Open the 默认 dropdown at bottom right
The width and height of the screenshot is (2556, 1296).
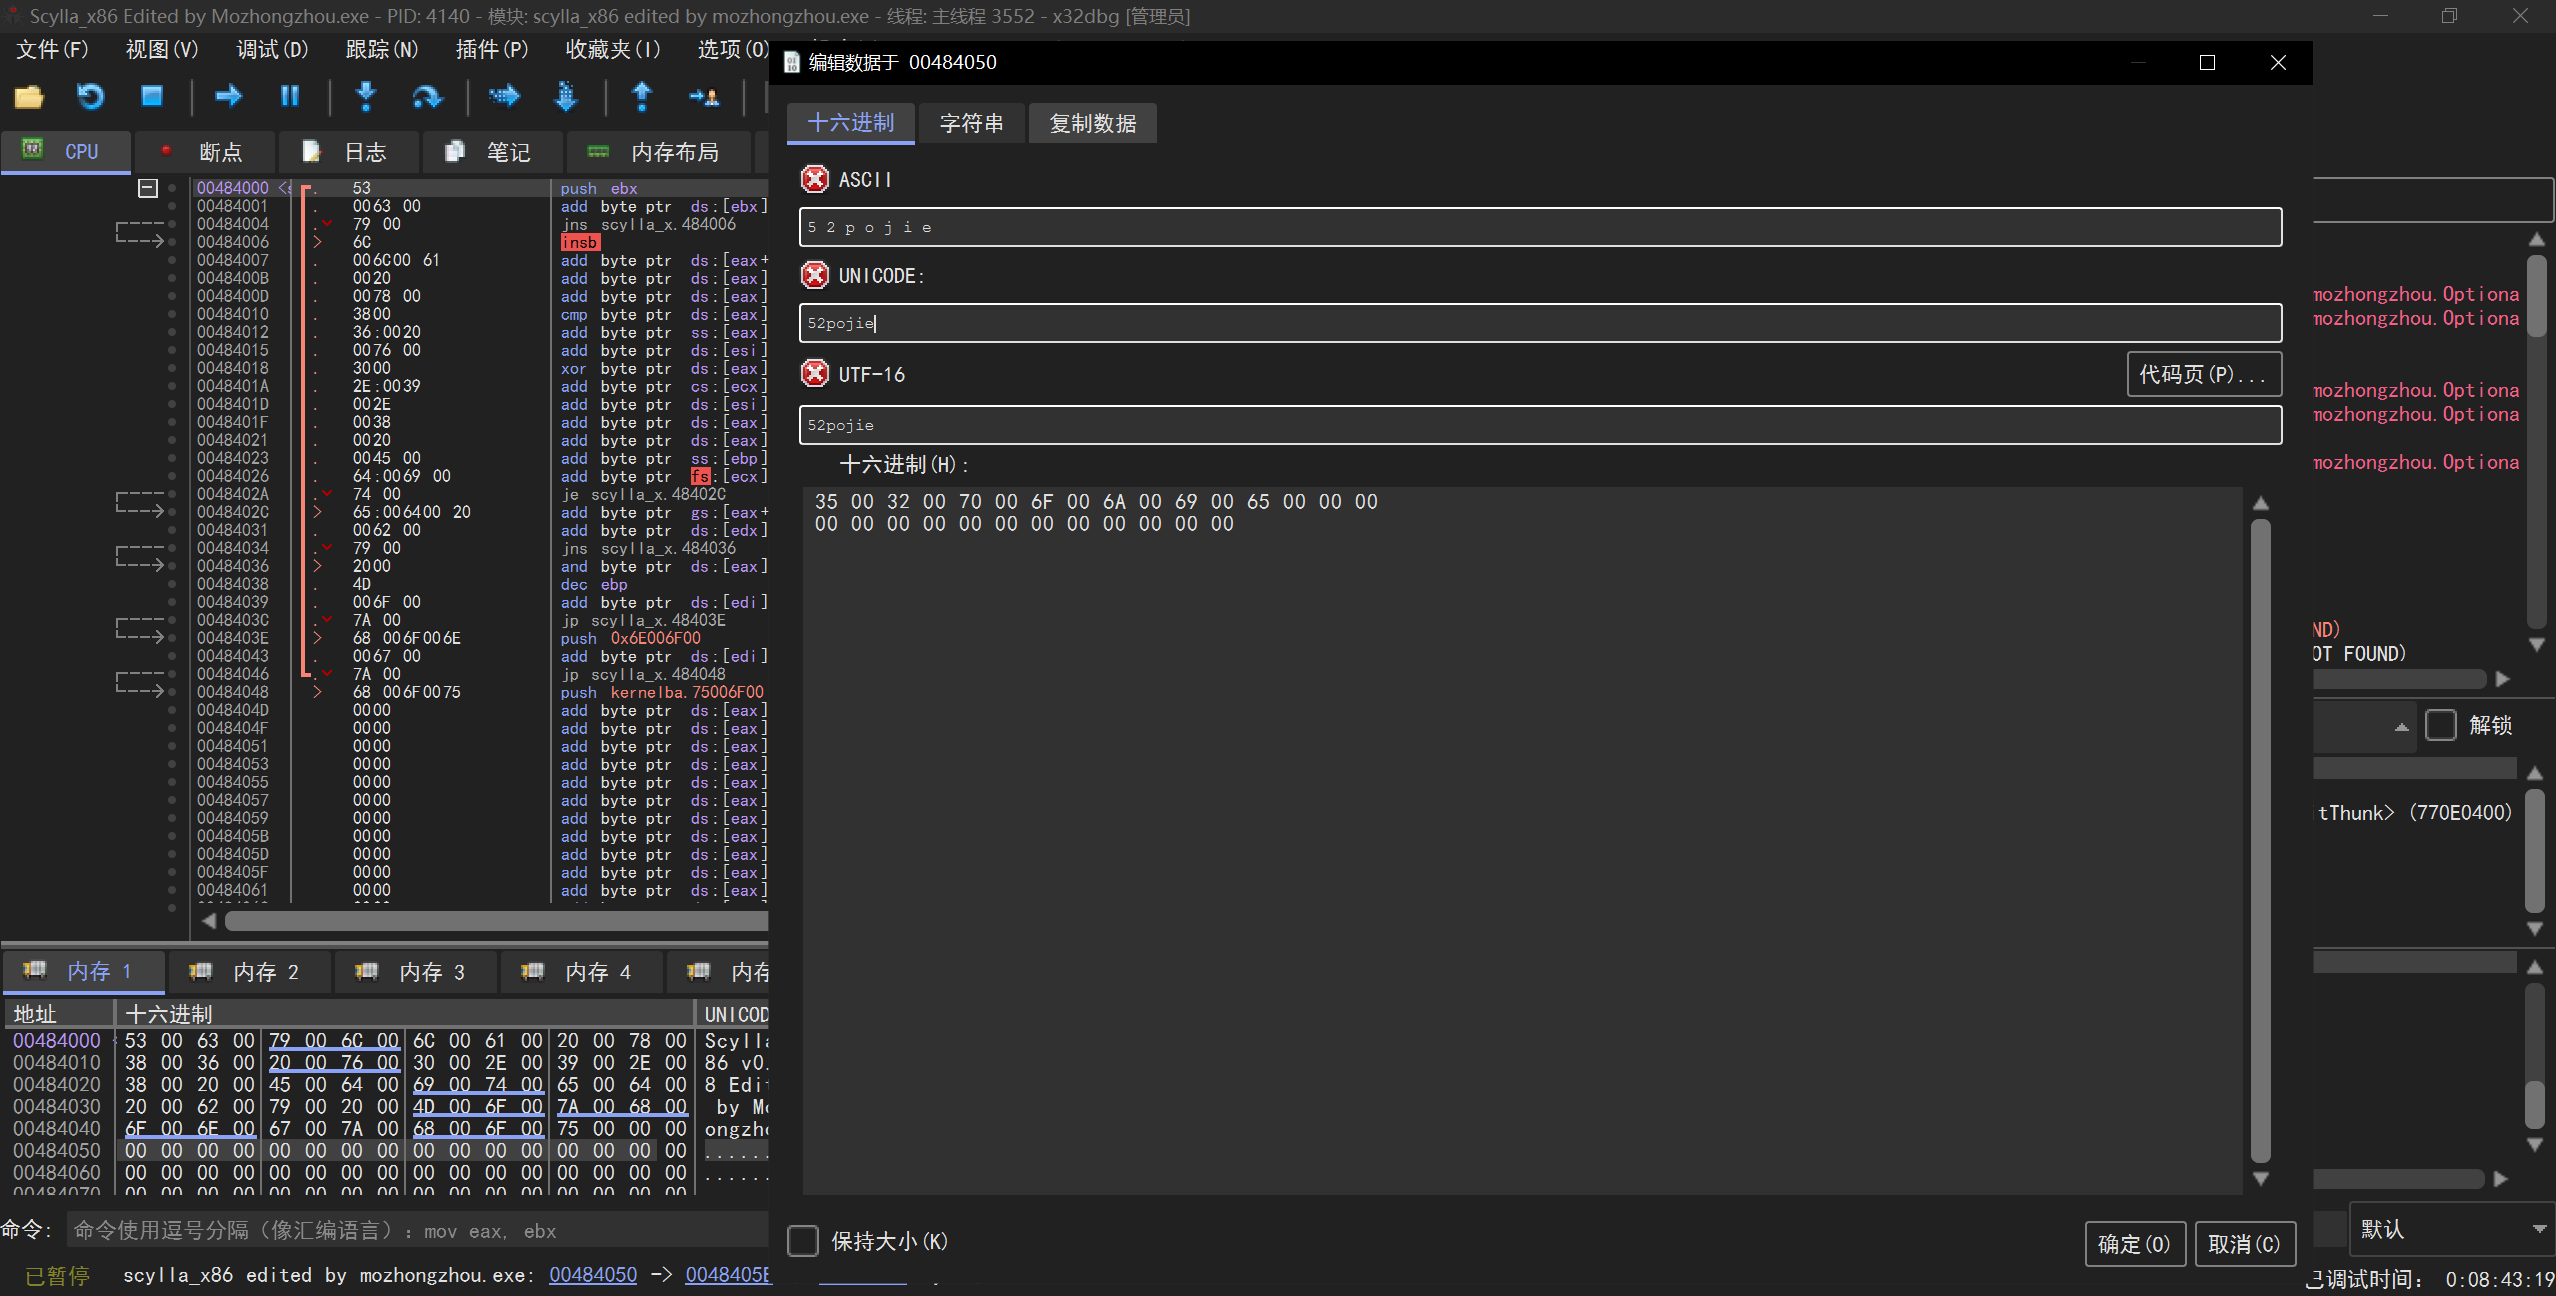click(x=2450, y=1229)
